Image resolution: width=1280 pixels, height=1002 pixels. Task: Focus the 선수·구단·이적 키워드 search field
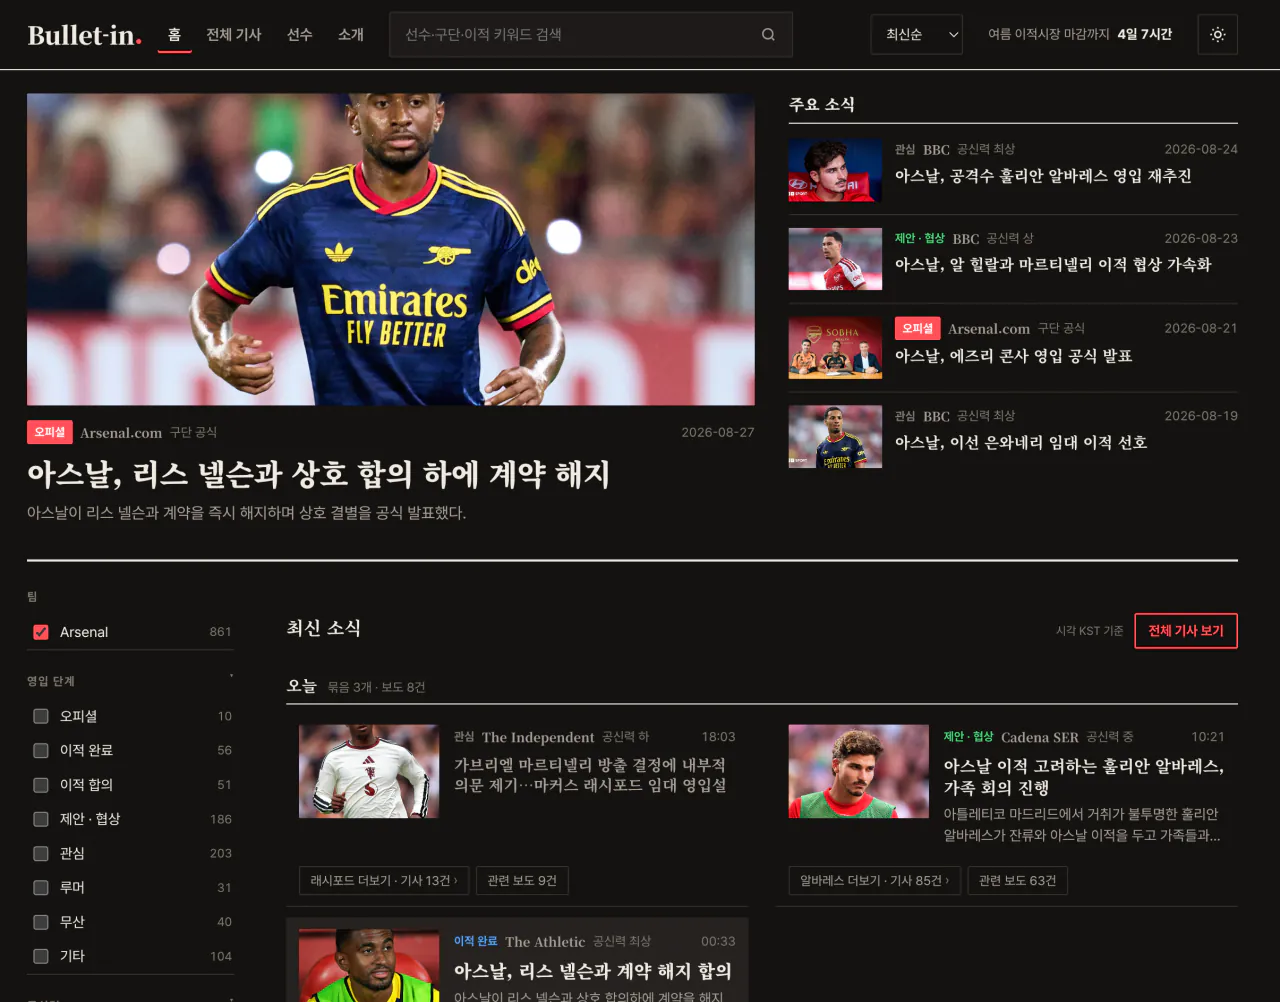(591, 35)
